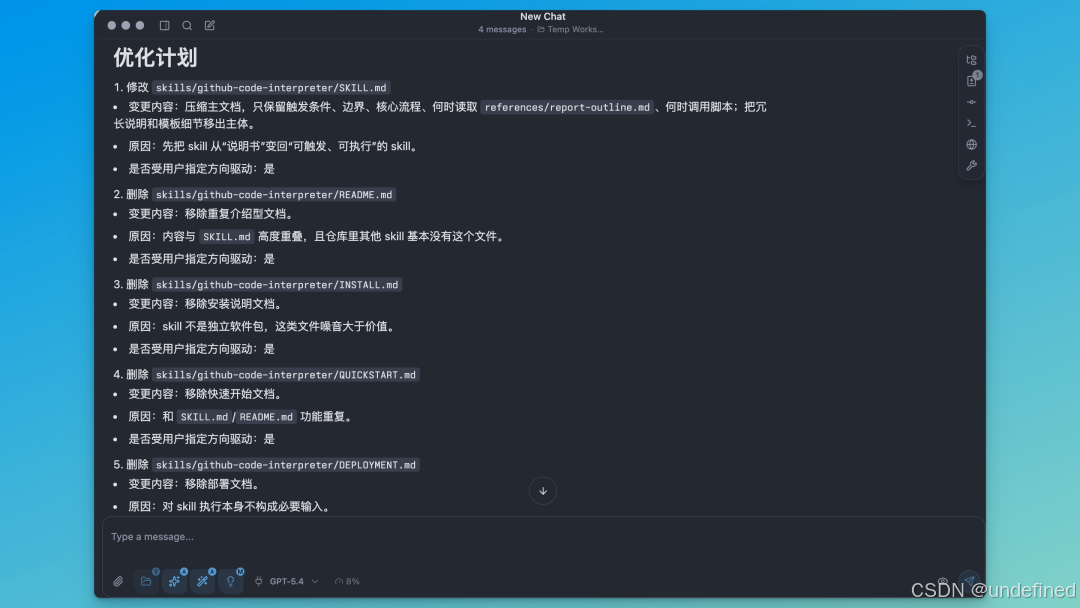Screen dimensions: 1080x608
Task: Click the line 变更内容：移除快速开始文档。
Action: pos(207,394)
